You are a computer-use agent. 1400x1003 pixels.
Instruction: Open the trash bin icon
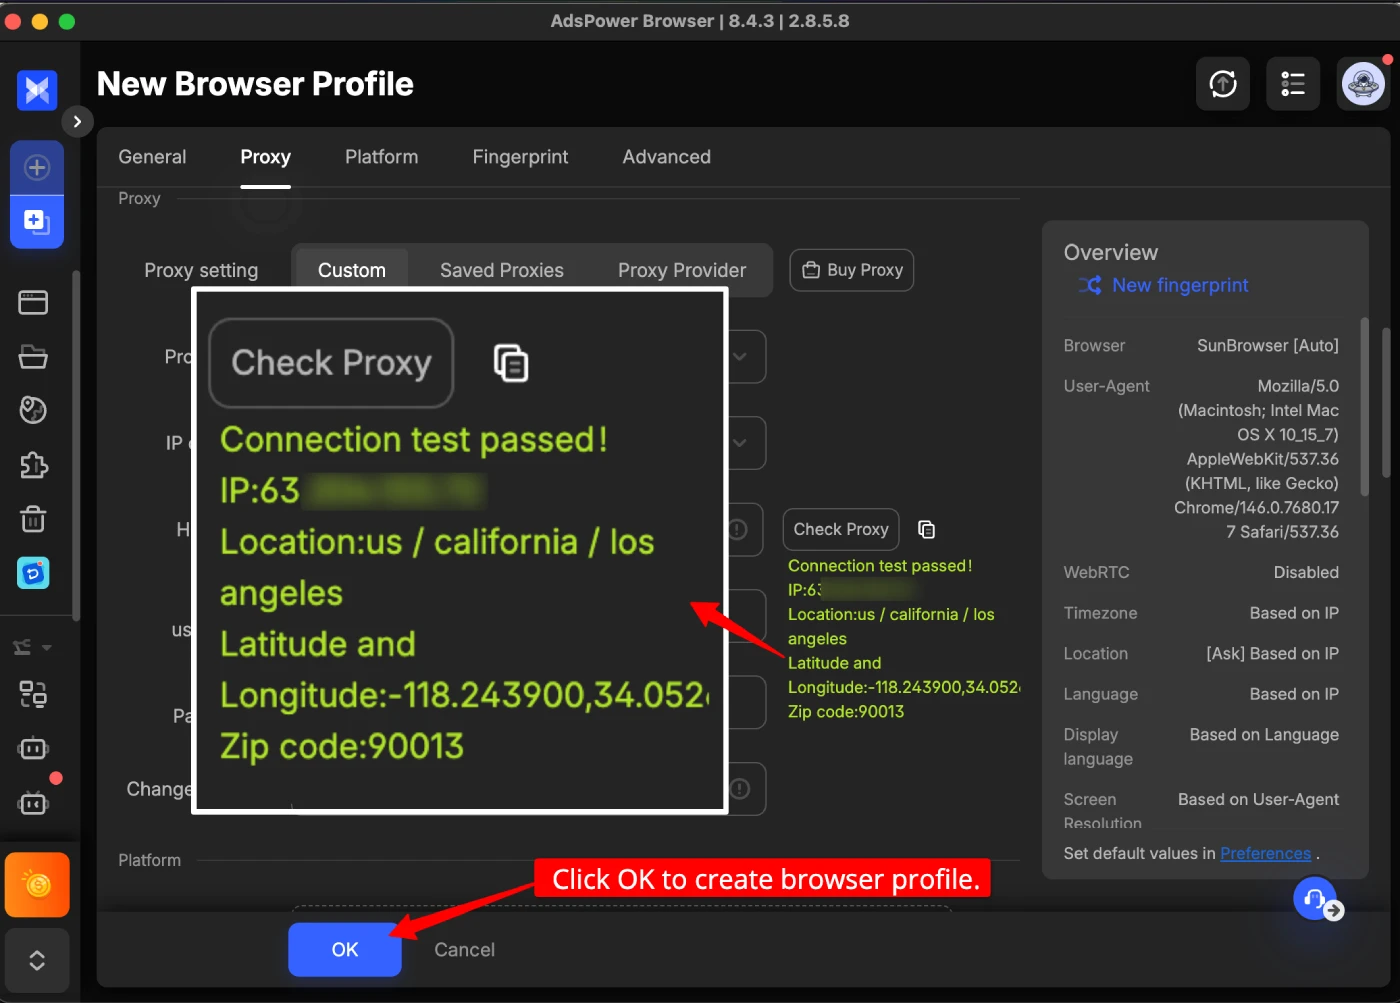pos(33,519)
